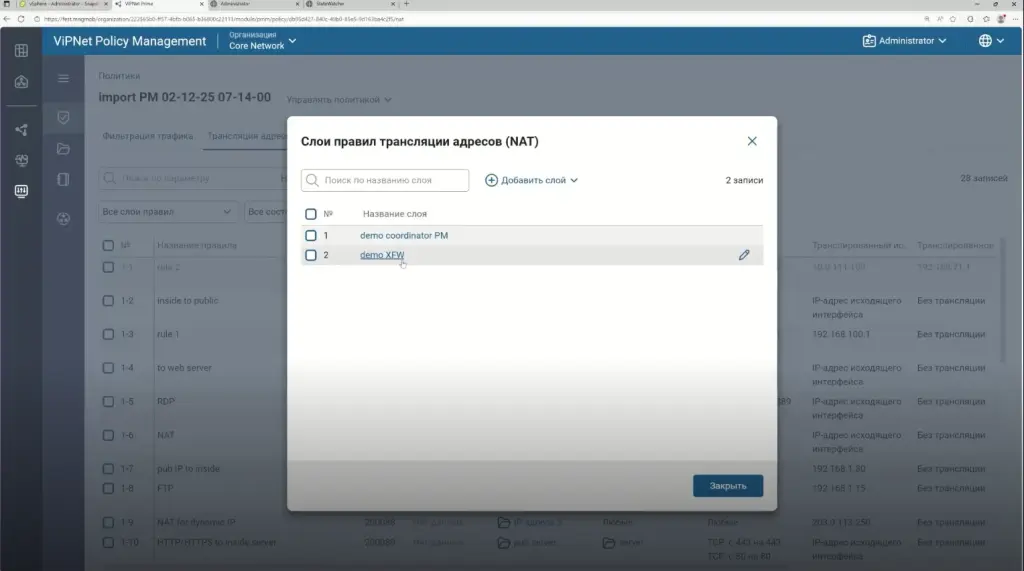Check the rule 1-6 NAT checkbox

pos(108,436)
